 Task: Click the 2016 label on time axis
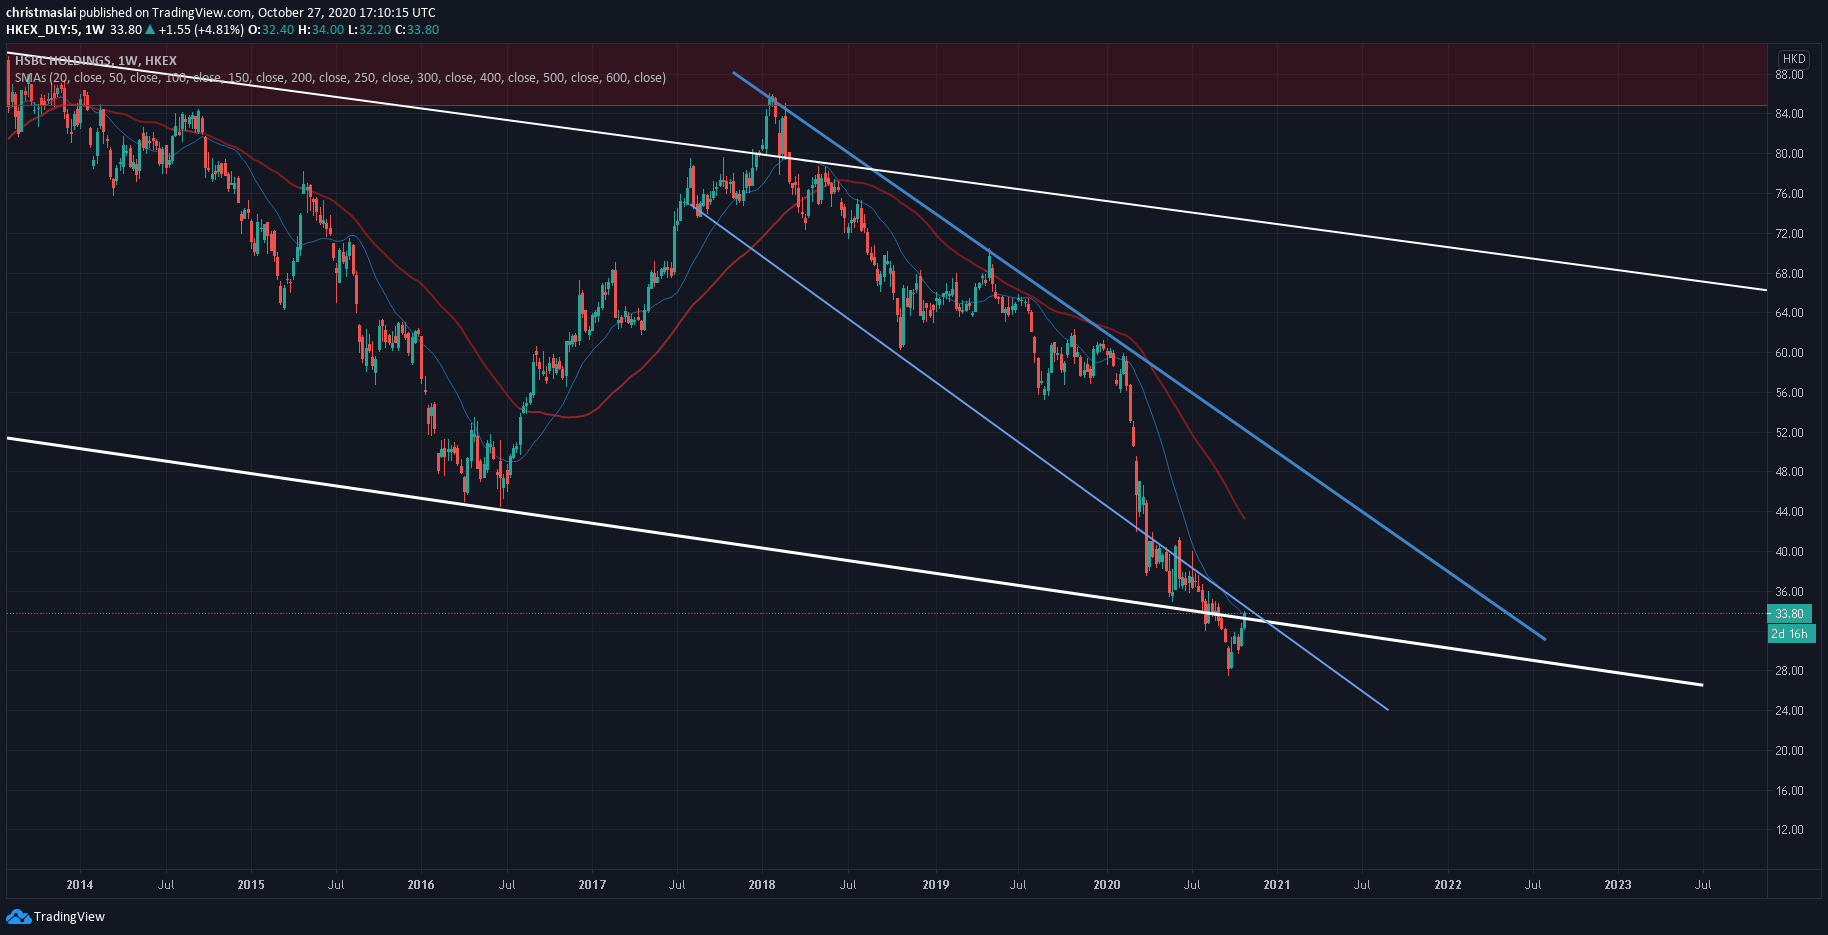click(421, 885)
